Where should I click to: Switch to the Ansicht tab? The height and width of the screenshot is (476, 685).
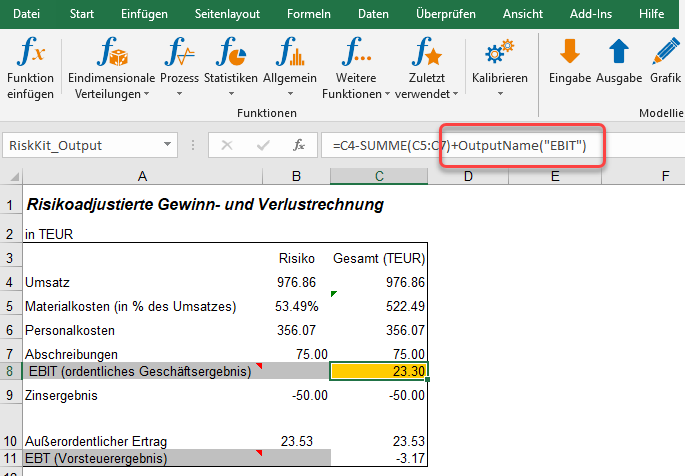point(522,14)
